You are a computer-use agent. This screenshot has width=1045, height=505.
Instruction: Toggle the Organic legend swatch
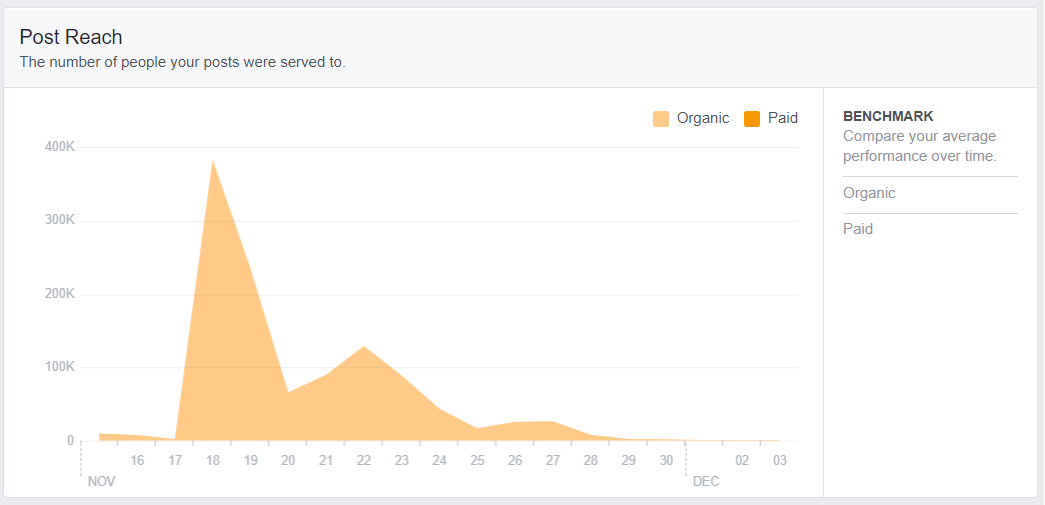click(x=660, y=119)
